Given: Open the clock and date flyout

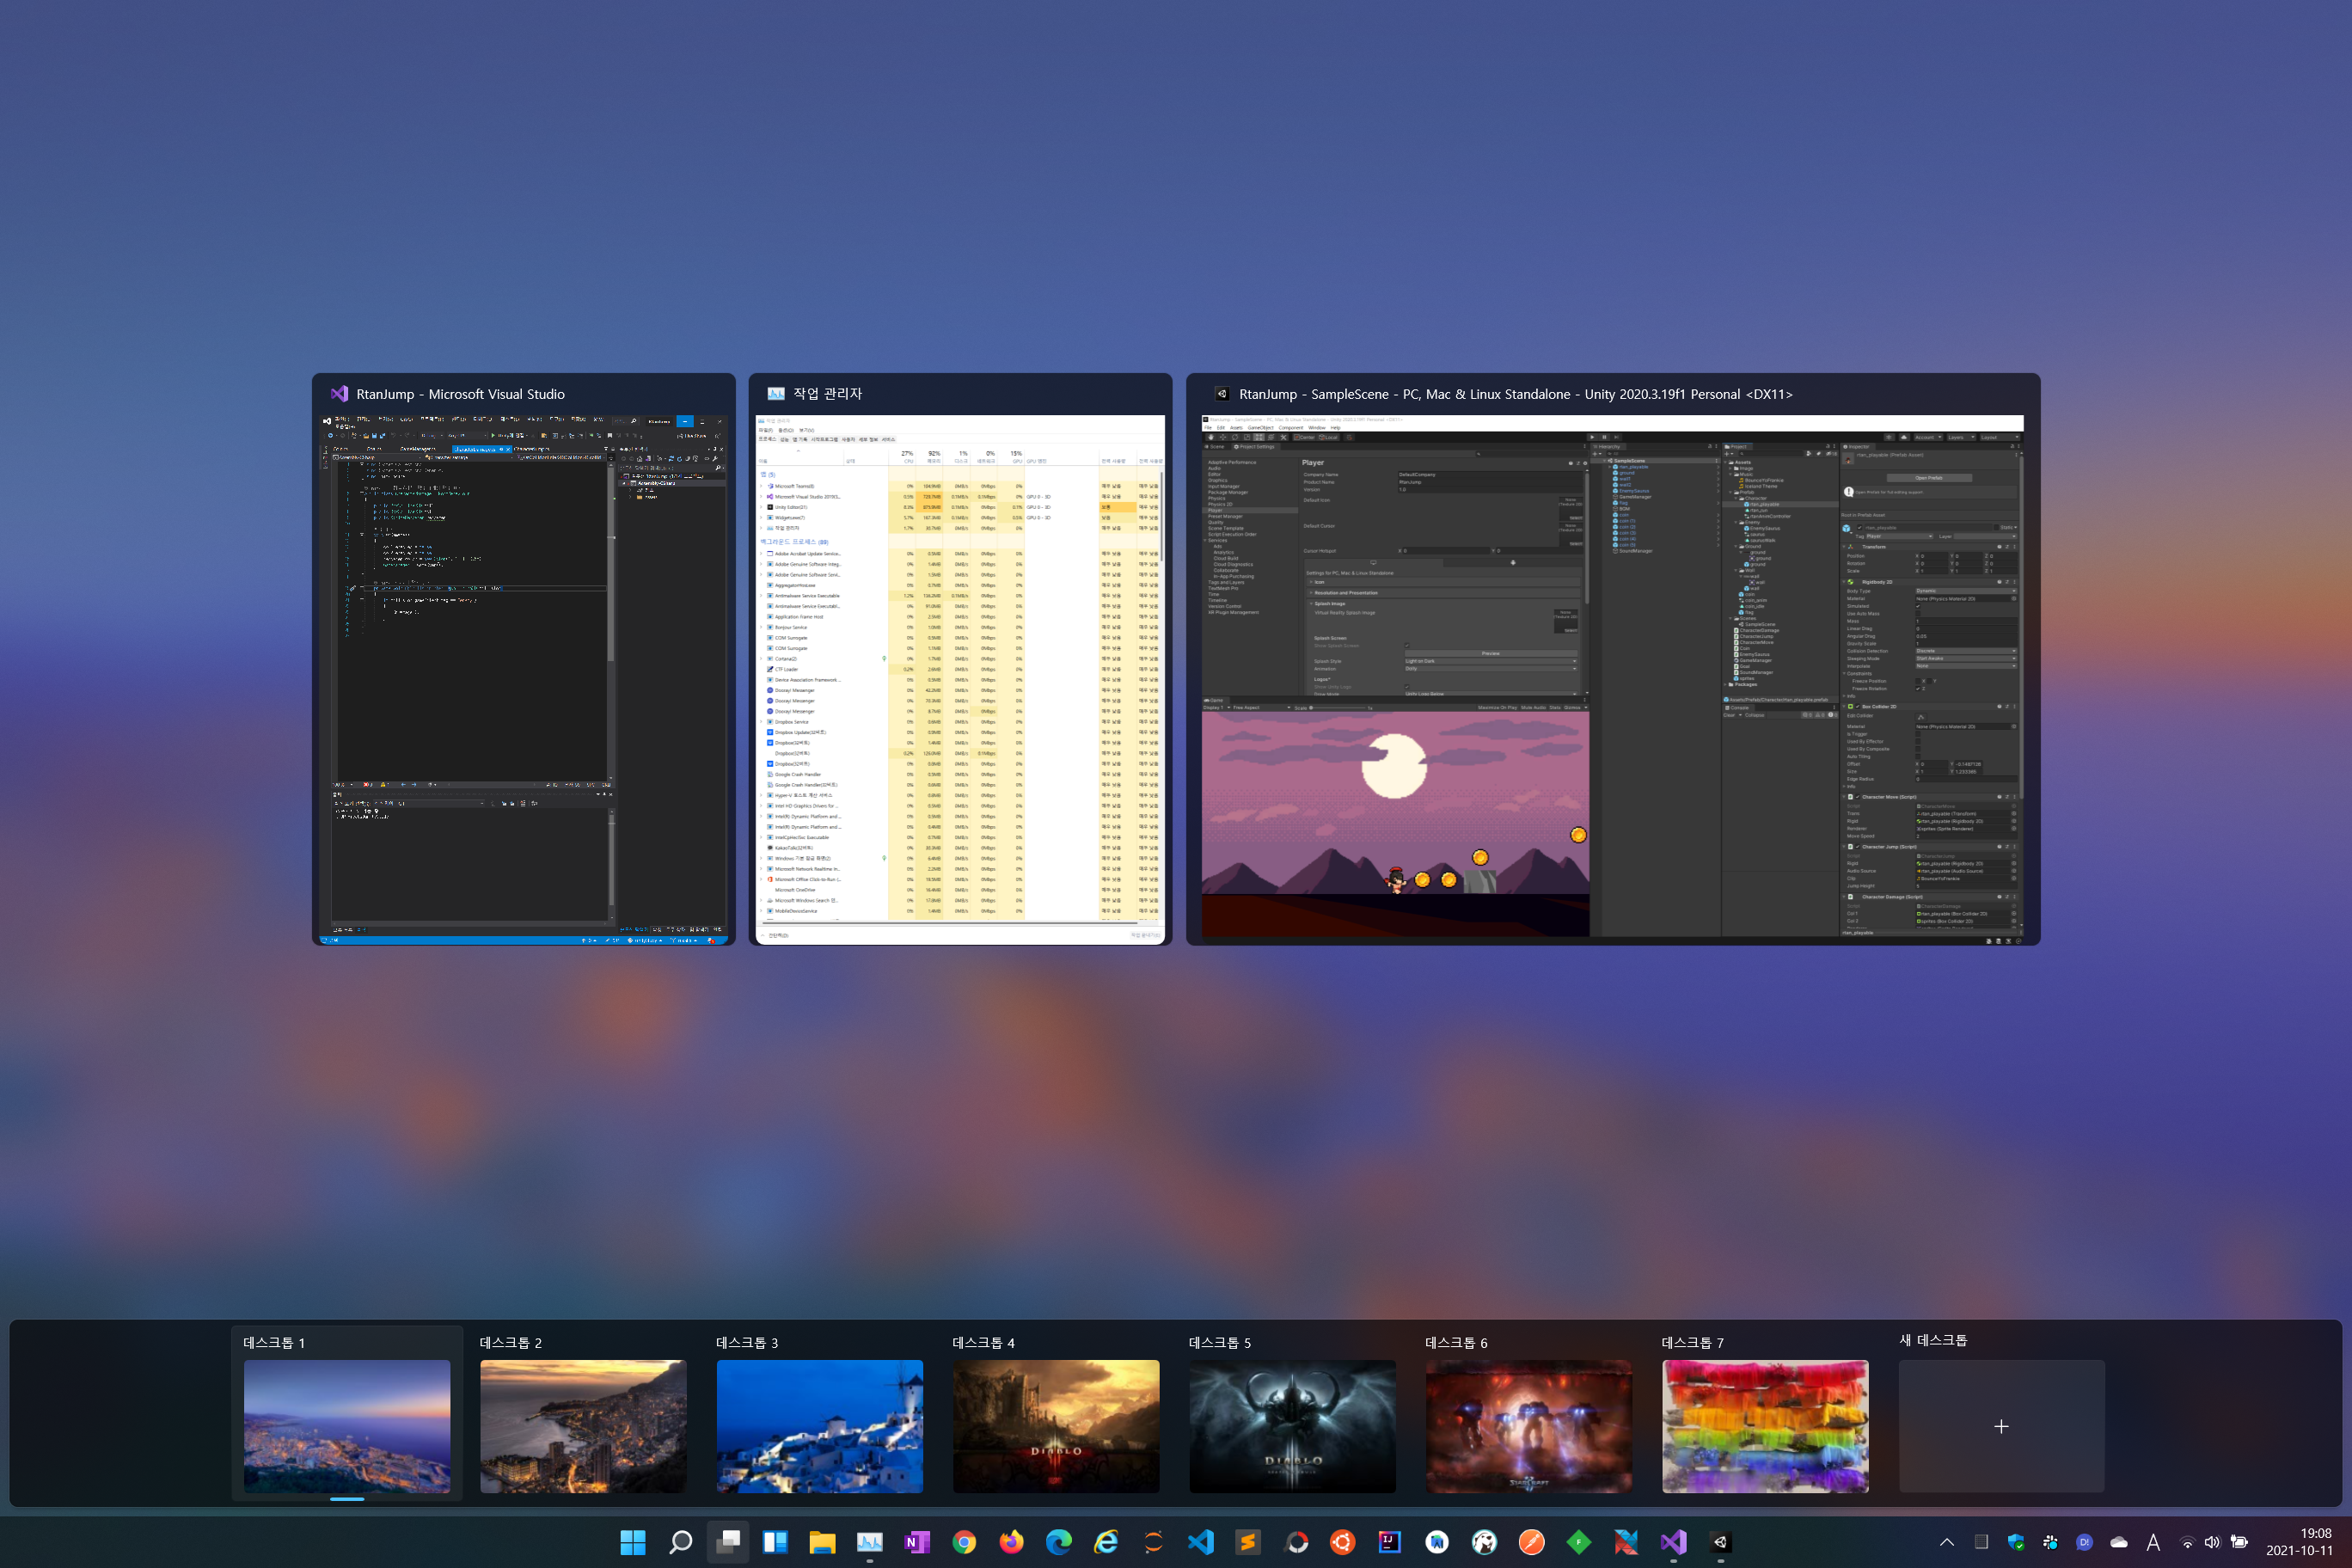Looking at the screenshot, I should click(2299, 1541).
